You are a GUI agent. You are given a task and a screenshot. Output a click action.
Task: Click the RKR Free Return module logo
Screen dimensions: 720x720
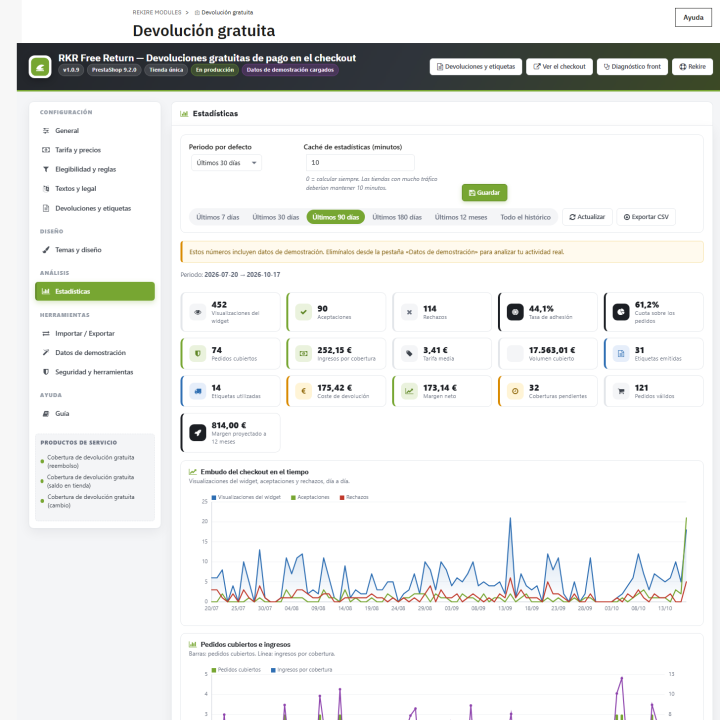pos(40,67)
